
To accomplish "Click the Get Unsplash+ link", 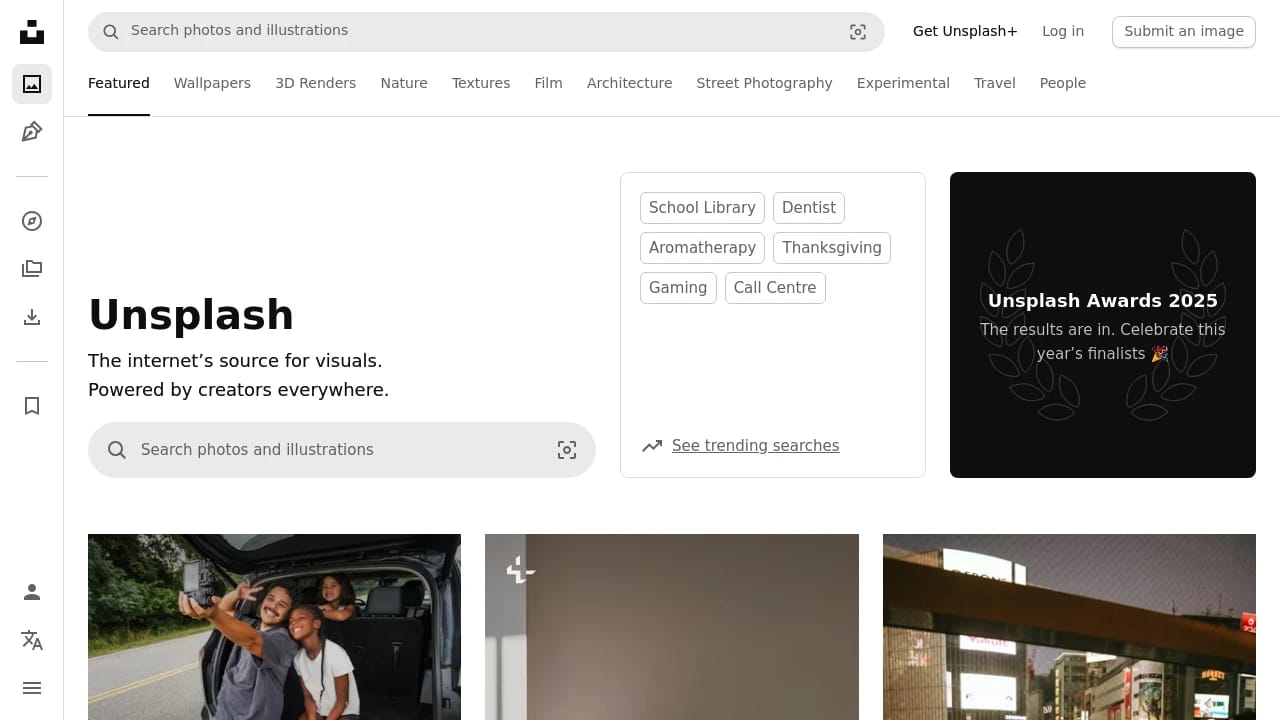I will click(964, 31).
